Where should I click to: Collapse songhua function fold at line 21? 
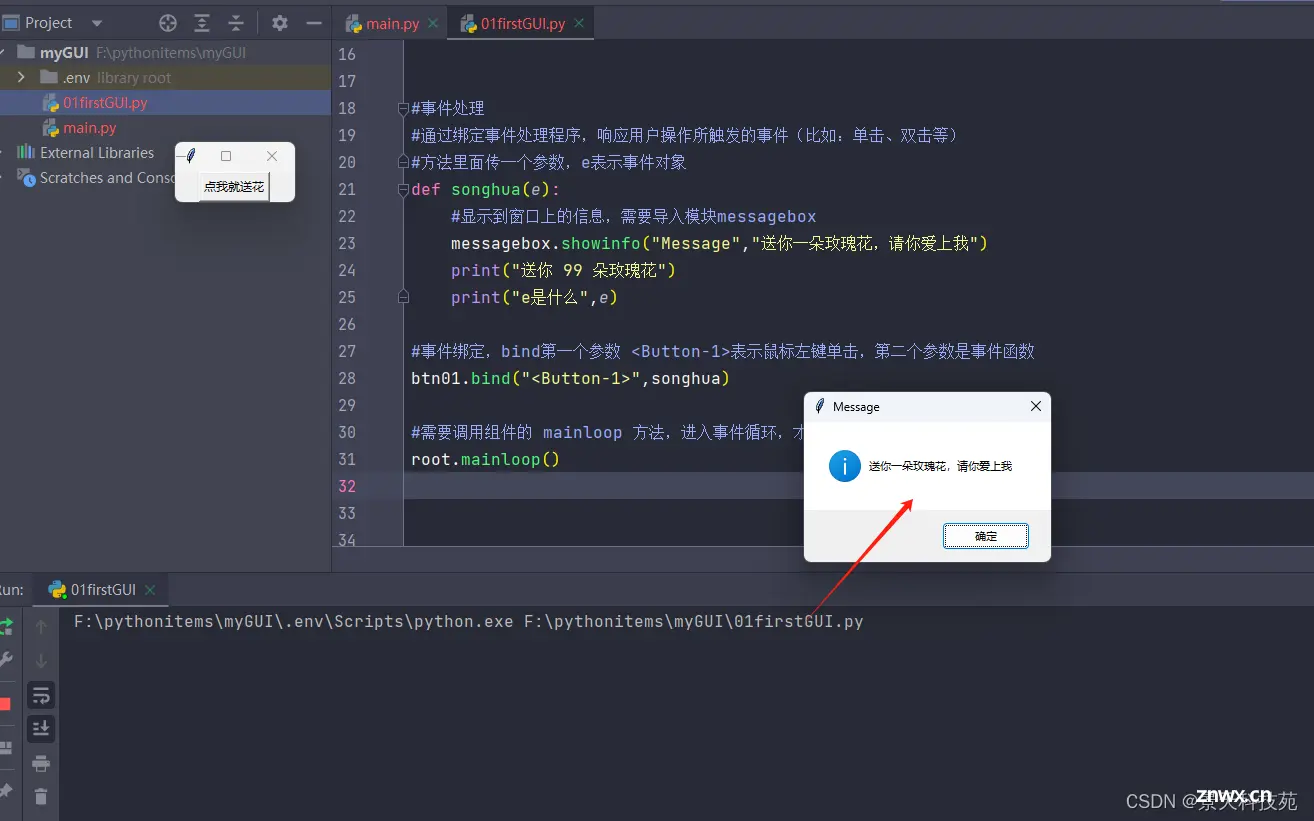tap(403, 189)
